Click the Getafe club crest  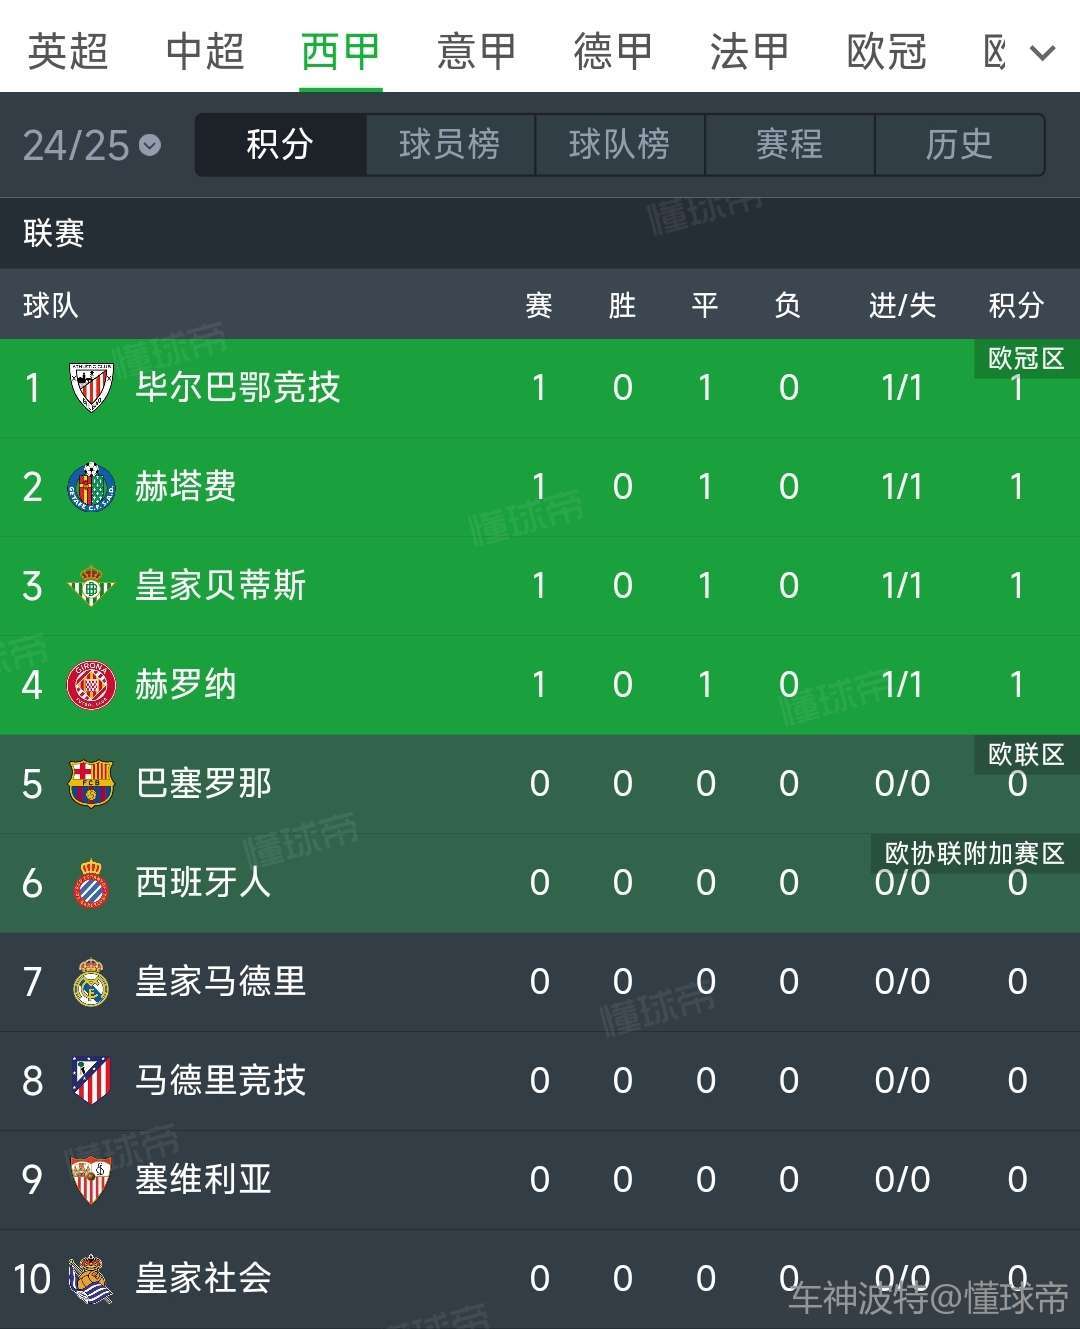(91, 487)
